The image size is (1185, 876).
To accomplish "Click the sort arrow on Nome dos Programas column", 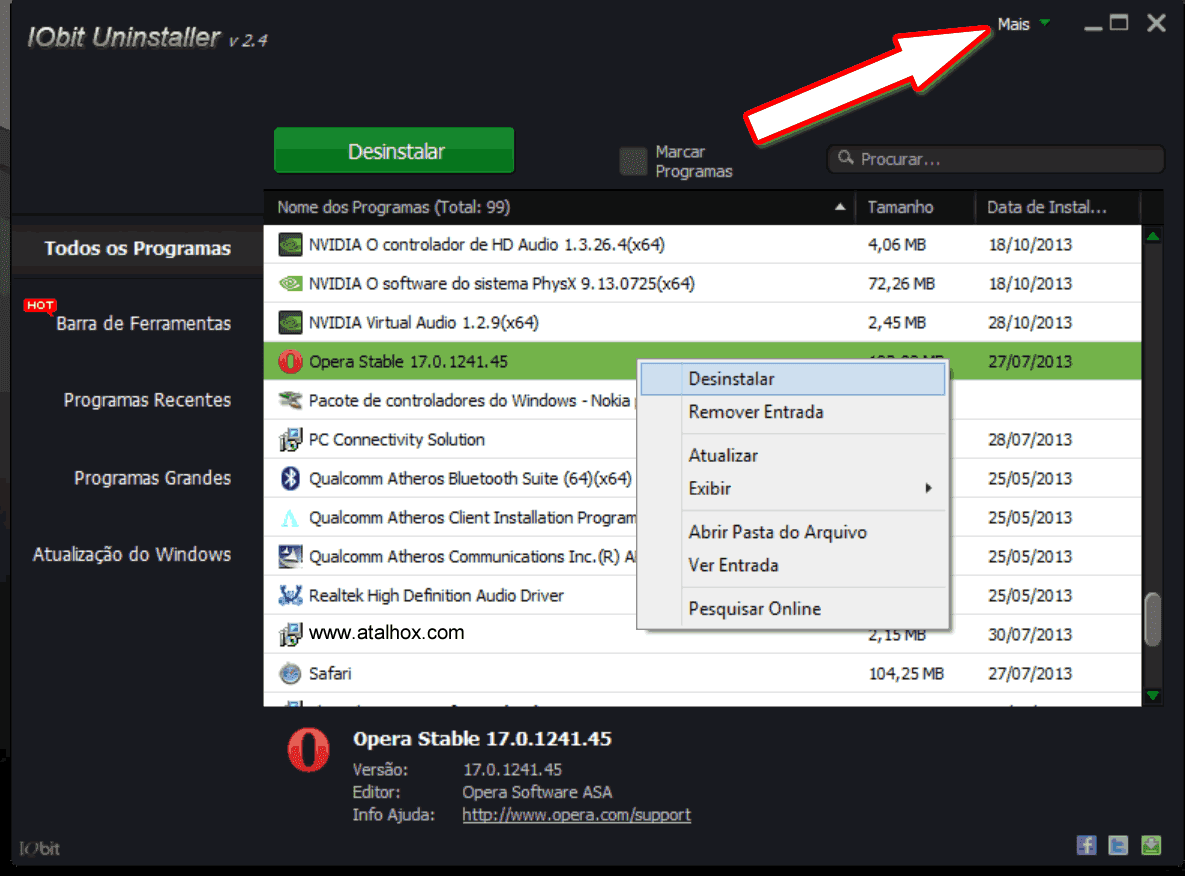I will 839,207.
